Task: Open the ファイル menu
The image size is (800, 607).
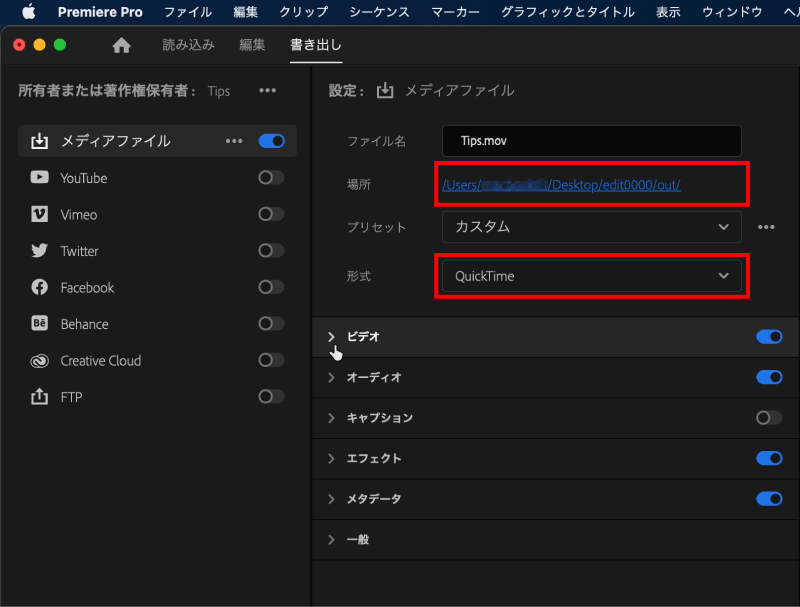Action: click(188, 12)
